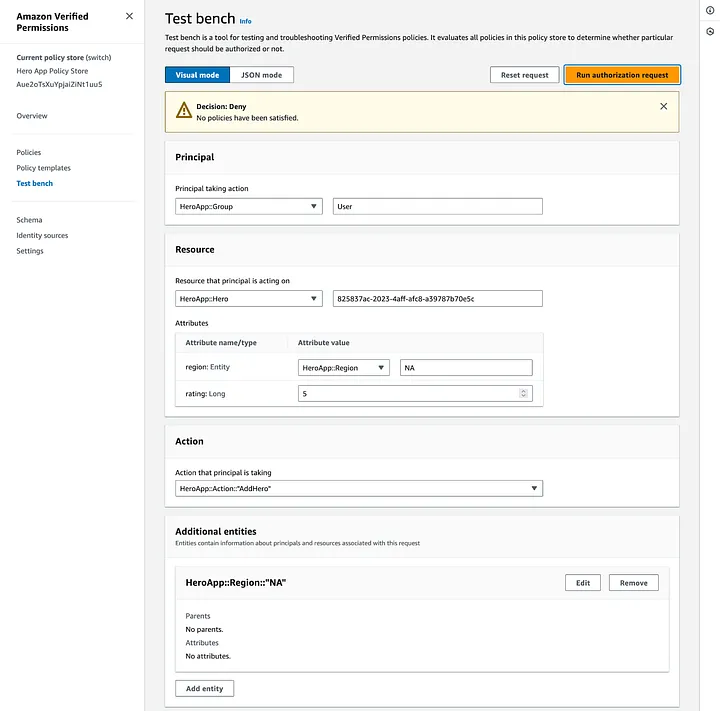Open the AddHero action dropdown
The image size is (720, 711).
click(x=359, y=488)
